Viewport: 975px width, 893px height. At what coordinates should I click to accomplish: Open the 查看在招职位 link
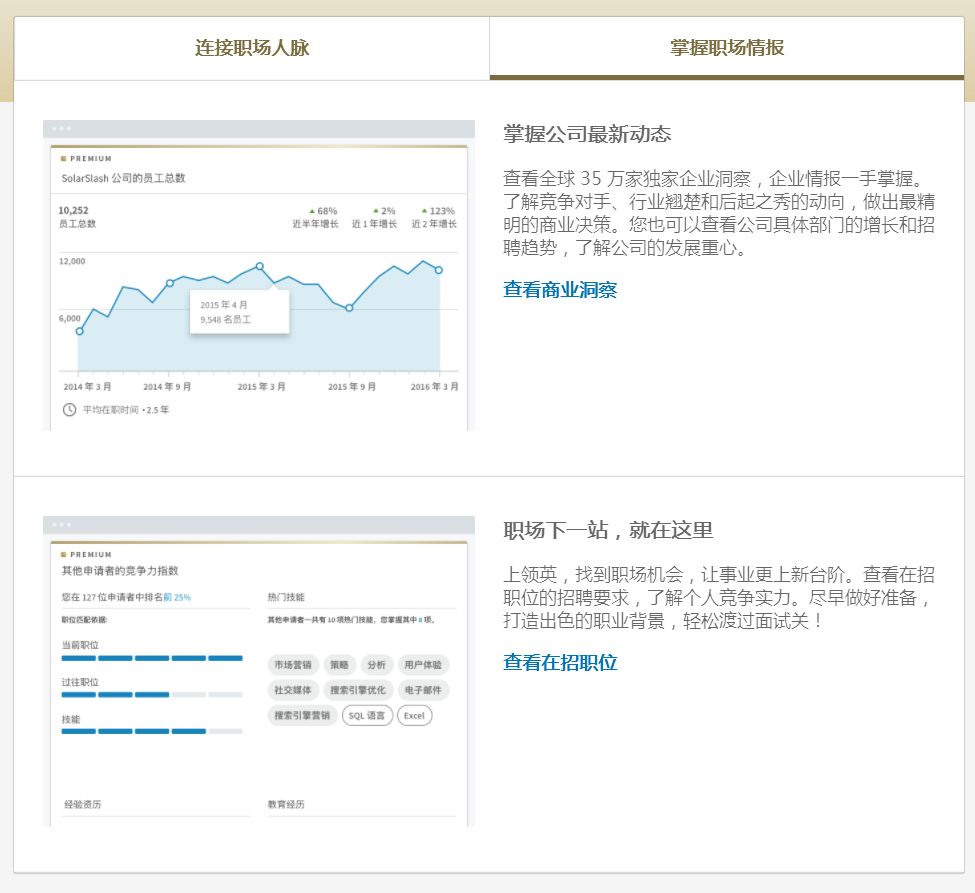pos(560,662)
